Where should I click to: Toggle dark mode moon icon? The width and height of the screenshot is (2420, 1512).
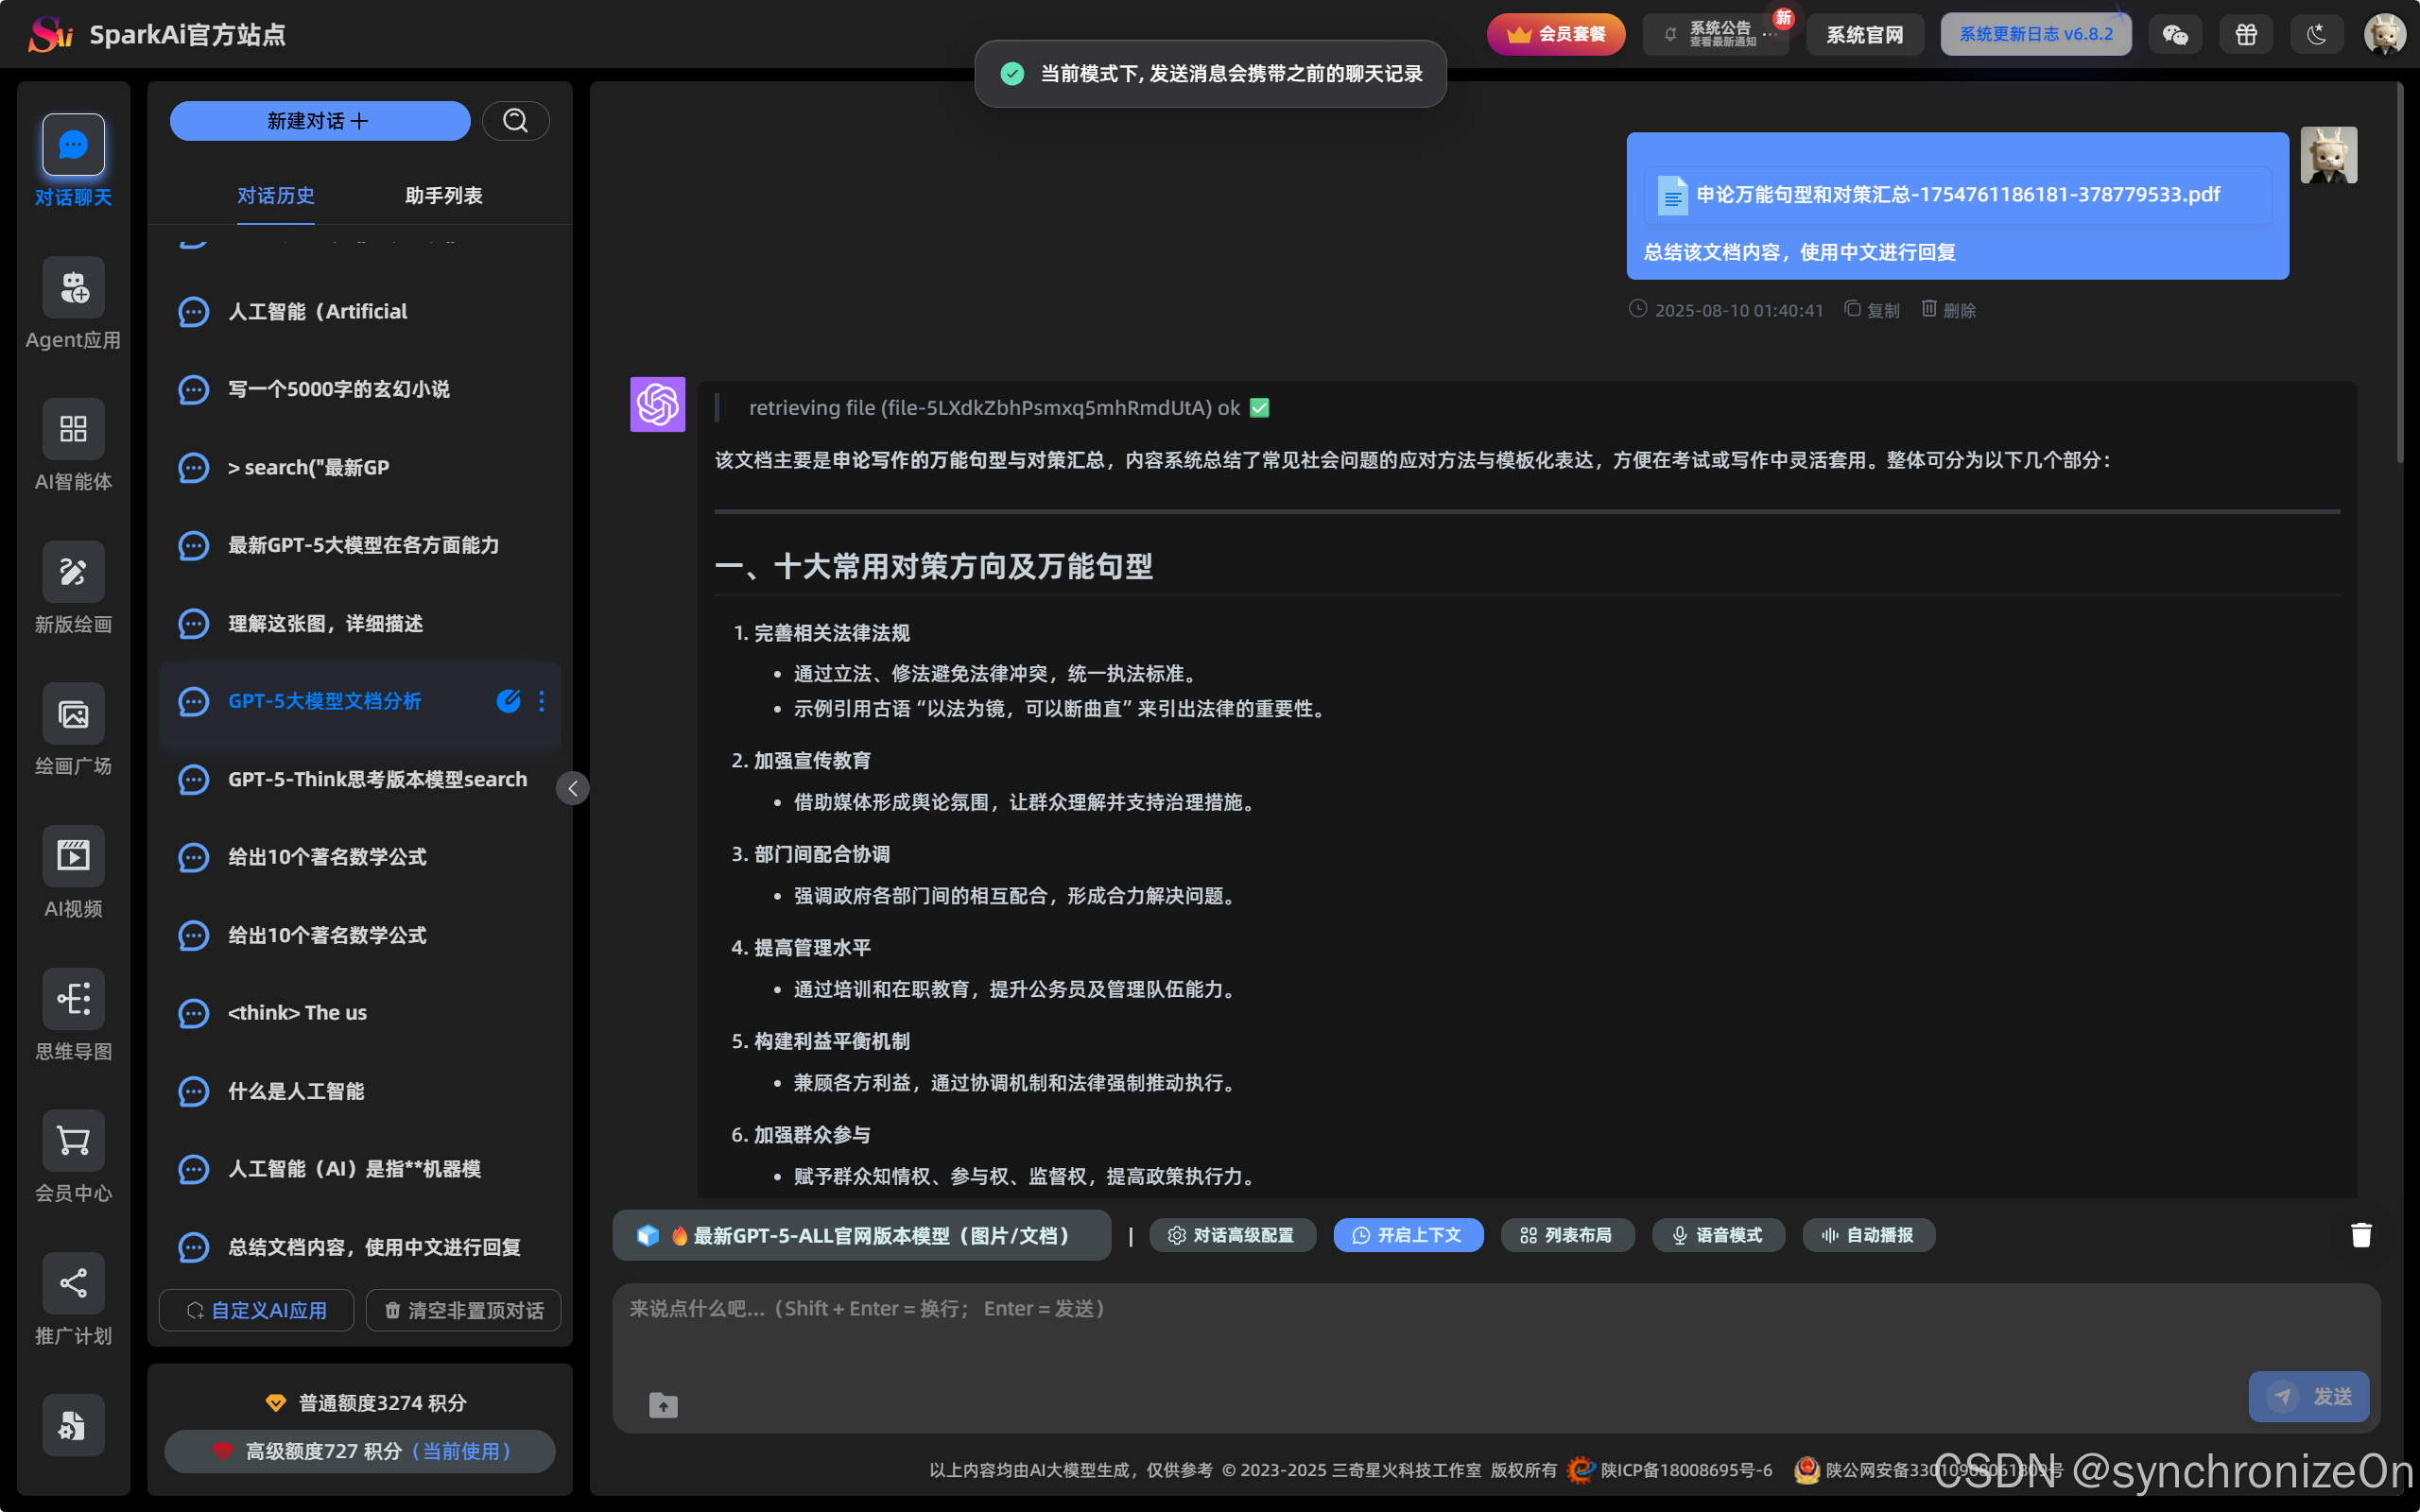coord(2317,35)
